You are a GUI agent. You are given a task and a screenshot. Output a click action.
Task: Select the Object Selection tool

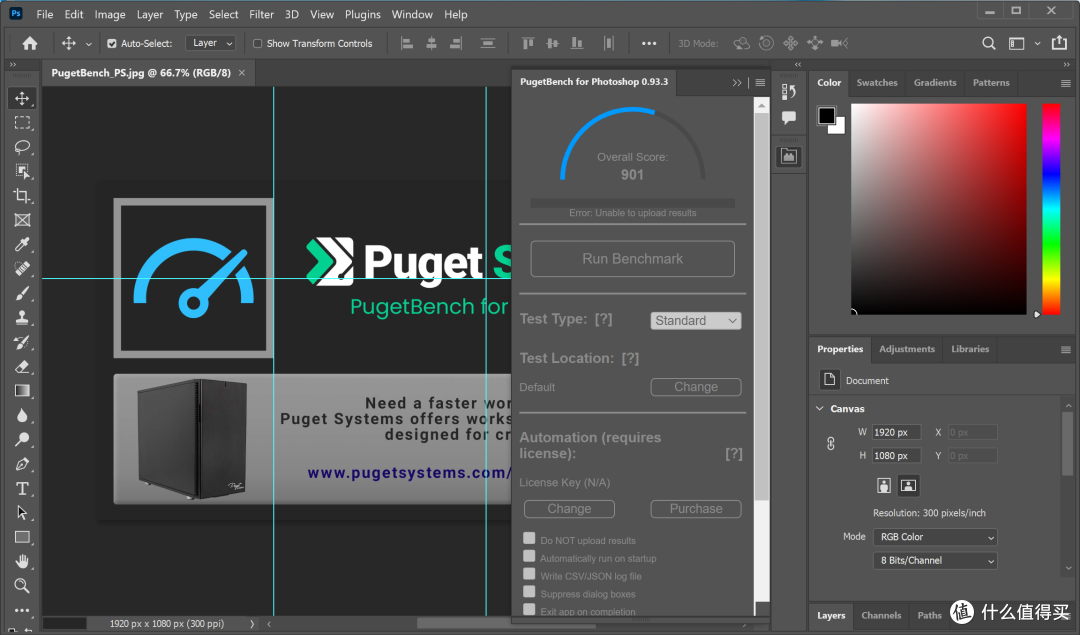click(22, 171)
